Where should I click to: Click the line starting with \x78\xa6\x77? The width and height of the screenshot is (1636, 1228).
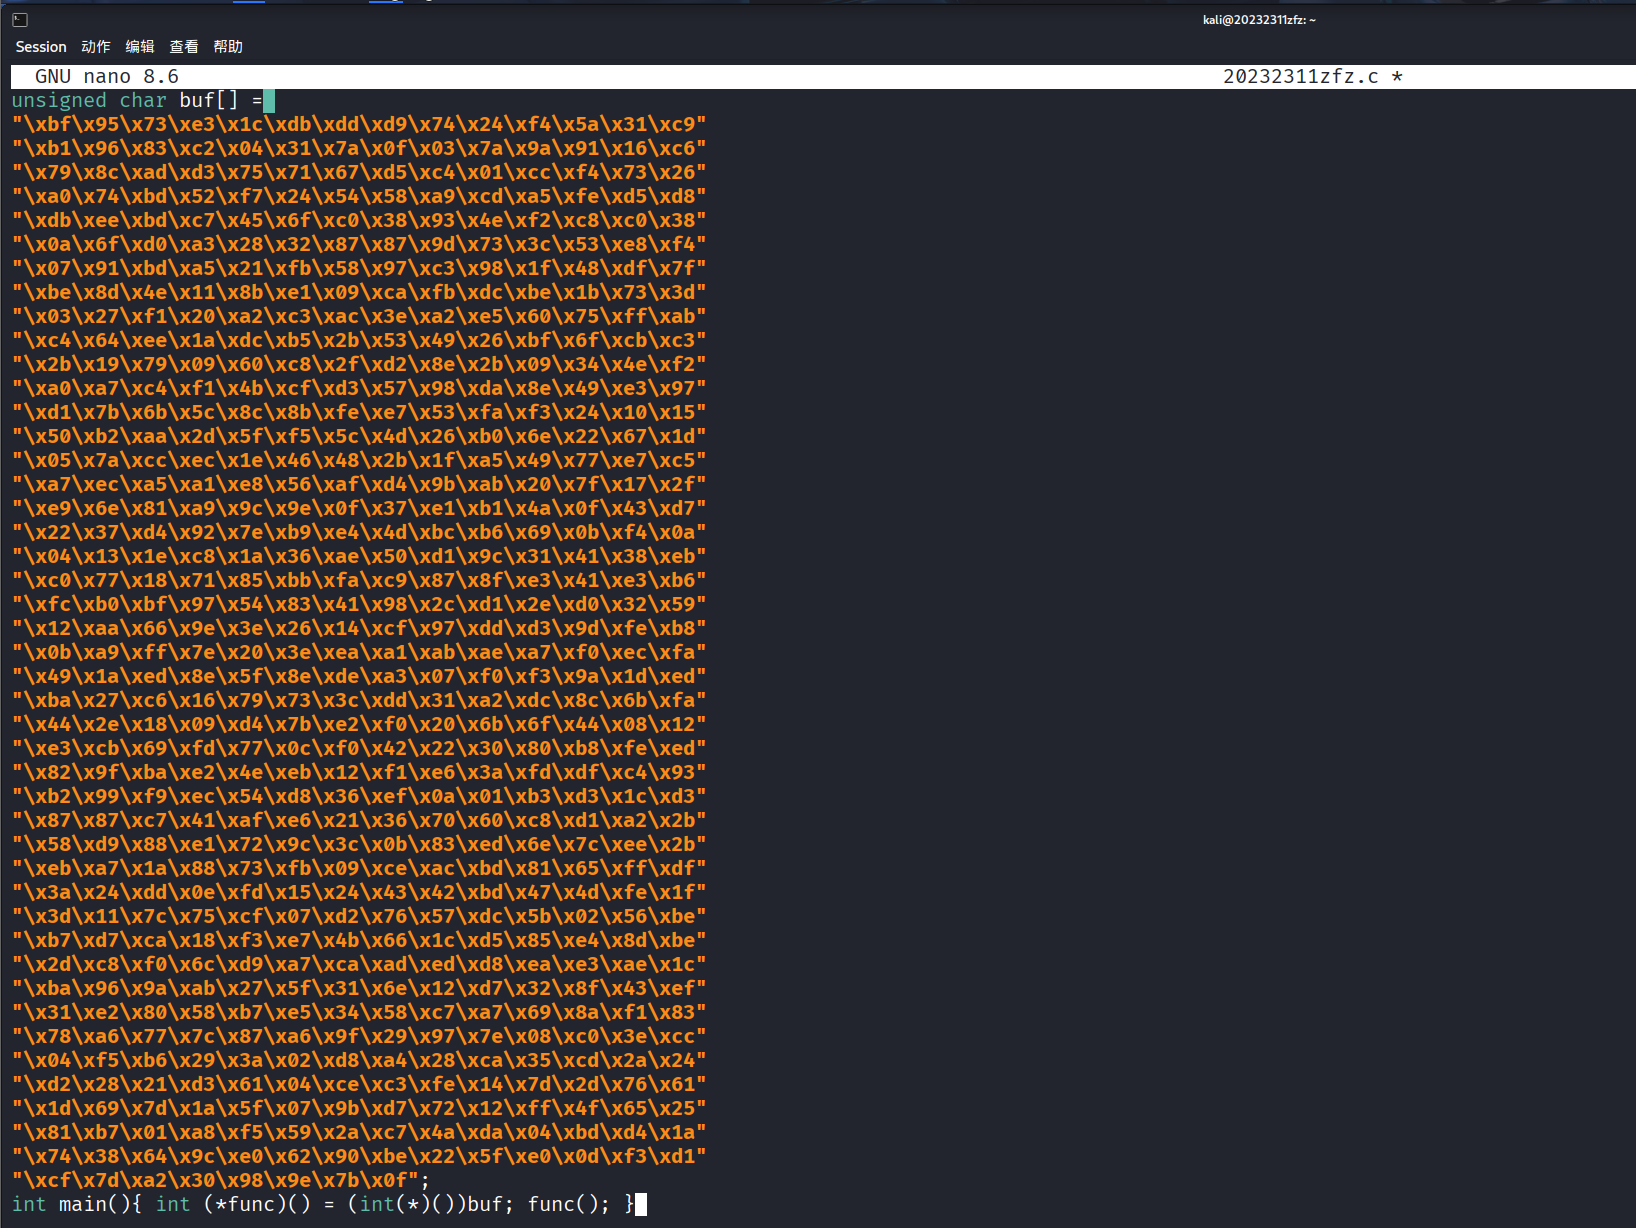pos(359,1037)
